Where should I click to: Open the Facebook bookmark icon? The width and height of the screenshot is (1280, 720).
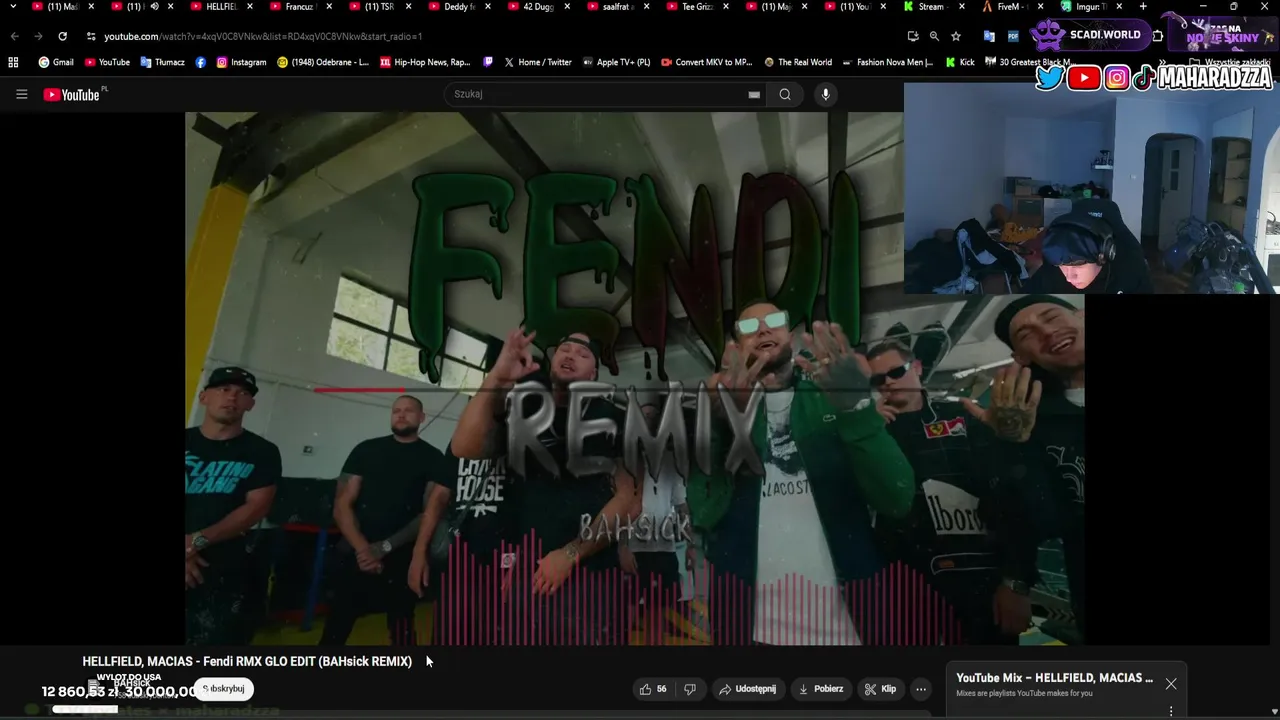click(201, 62)
